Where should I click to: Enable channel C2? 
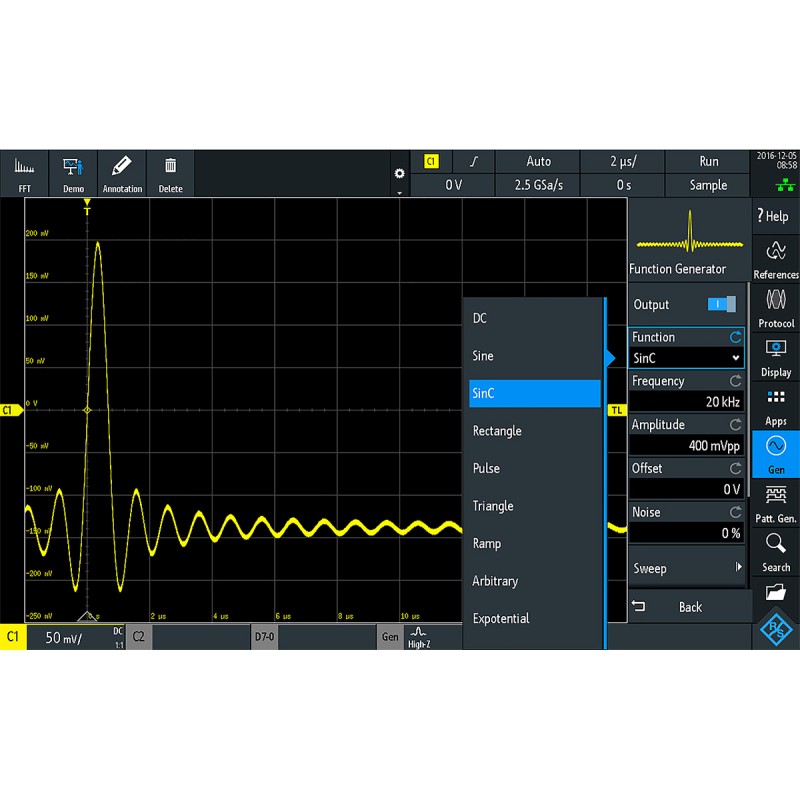pos(137,636)
